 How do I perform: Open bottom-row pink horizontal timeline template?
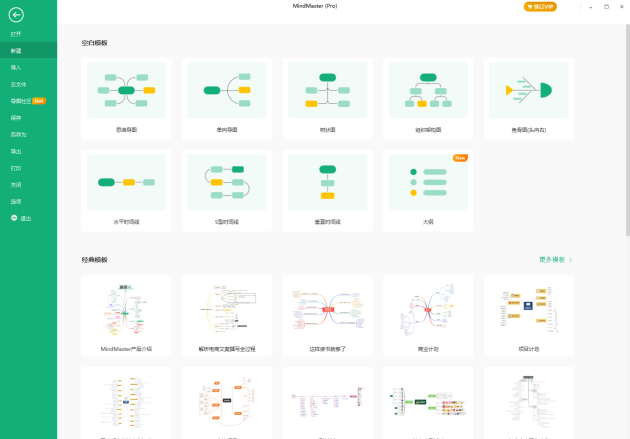pos(327,402)
